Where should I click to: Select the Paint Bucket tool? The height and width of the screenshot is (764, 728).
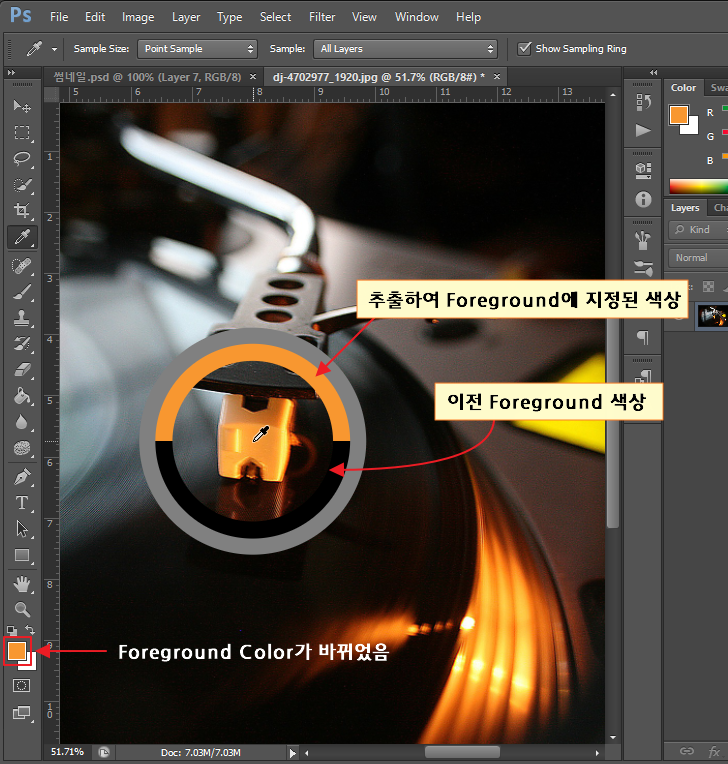21,396
